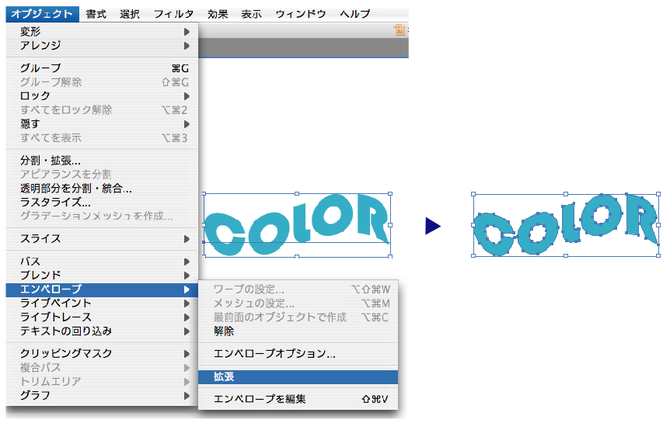Choose エンベロープオプション... from submenu

[x=275, y=353]
